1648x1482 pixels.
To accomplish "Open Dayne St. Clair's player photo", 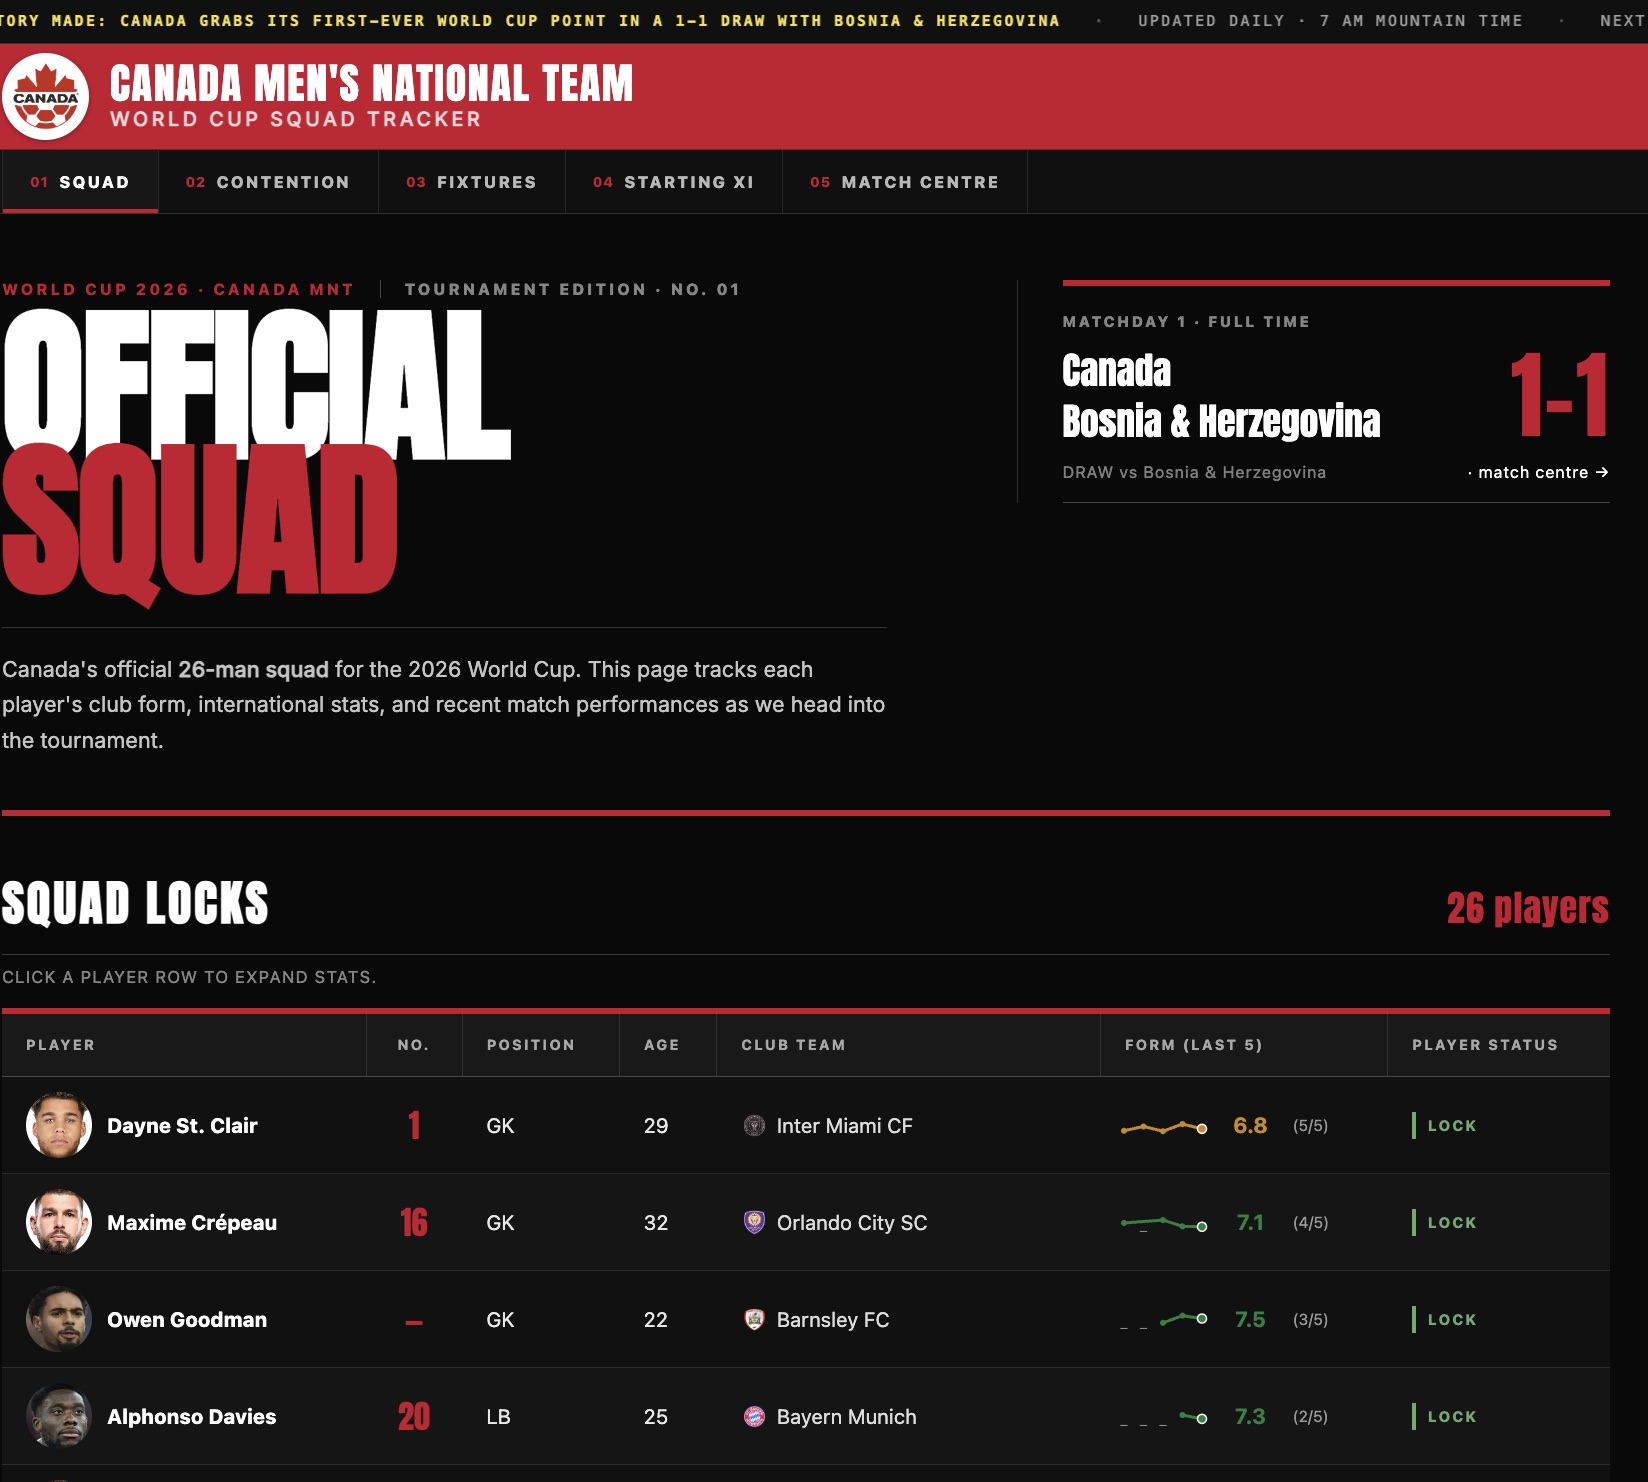I will tap(59, 1125).
